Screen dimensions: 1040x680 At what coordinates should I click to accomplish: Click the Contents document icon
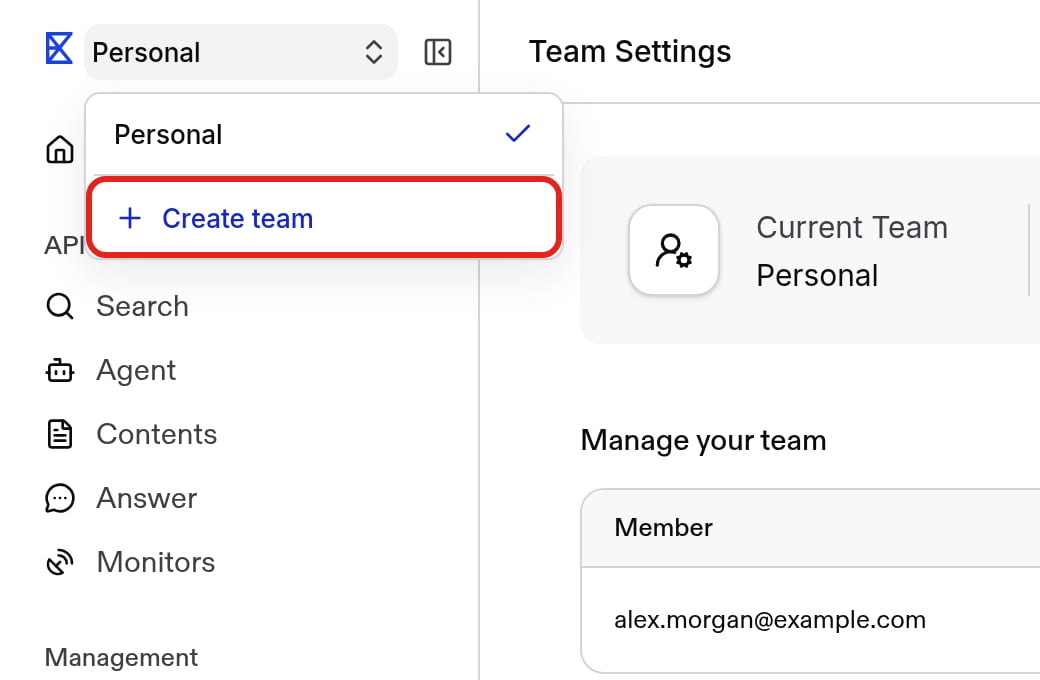click(x=60, y=435)
